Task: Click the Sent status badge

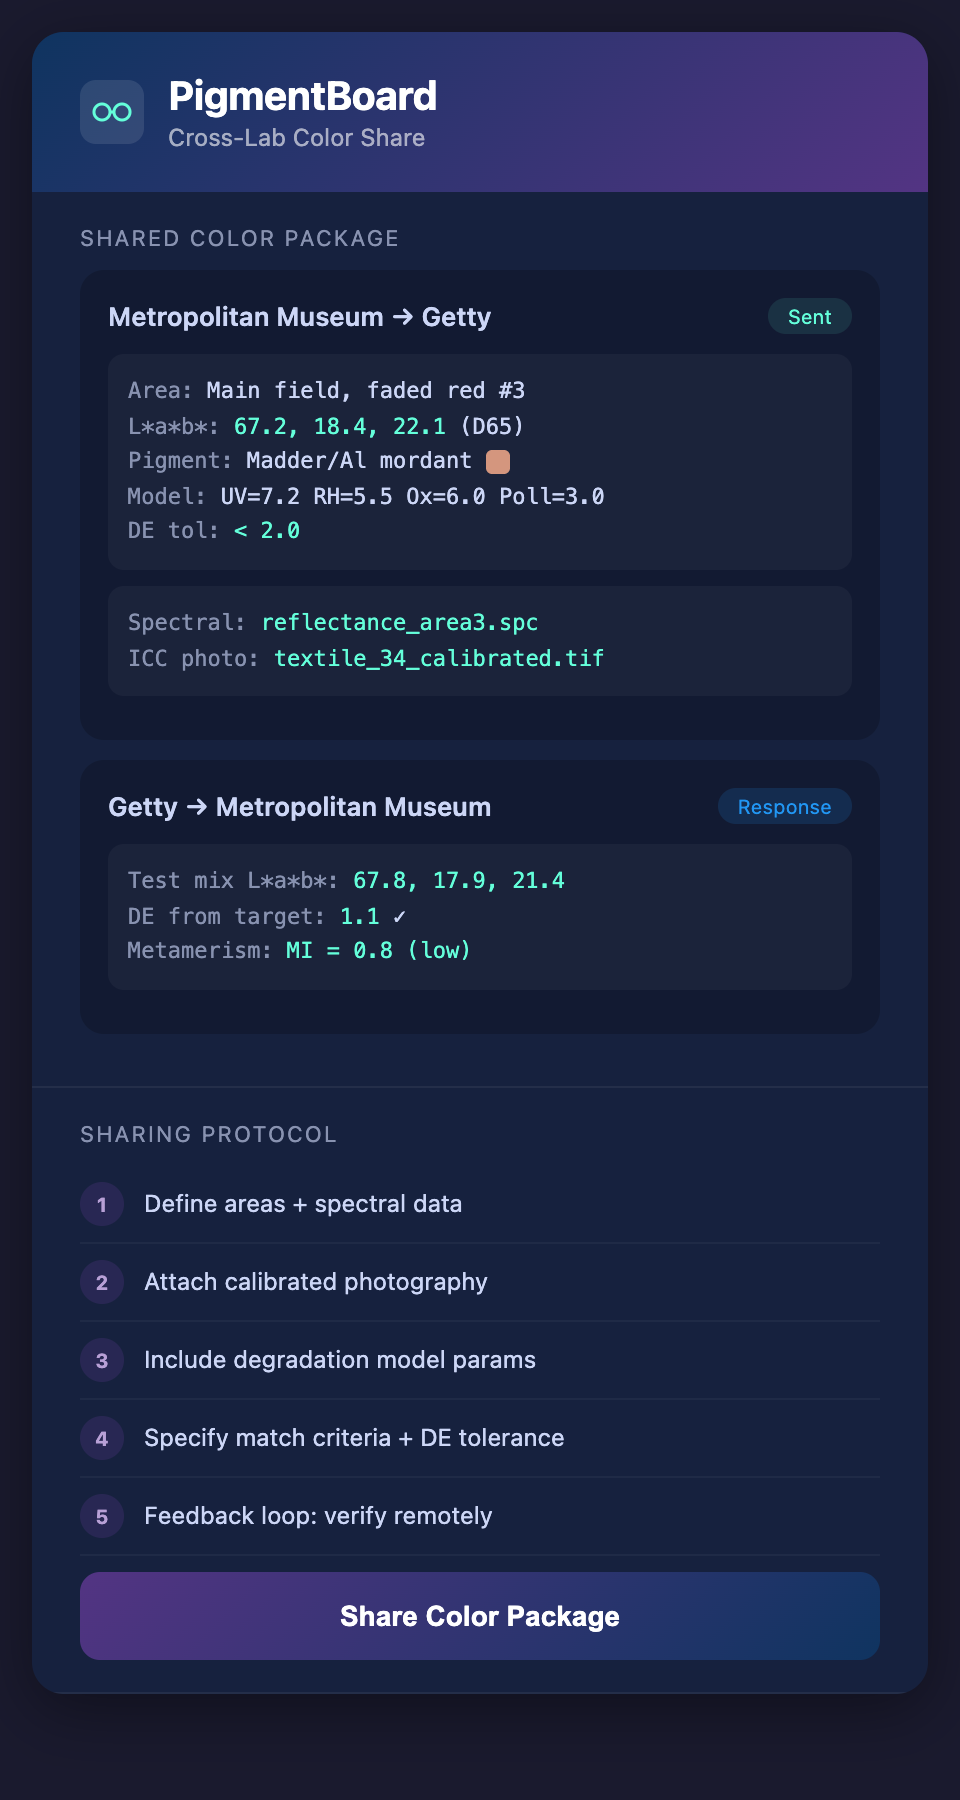Action: pyautogui.click(x=809, y=317)
